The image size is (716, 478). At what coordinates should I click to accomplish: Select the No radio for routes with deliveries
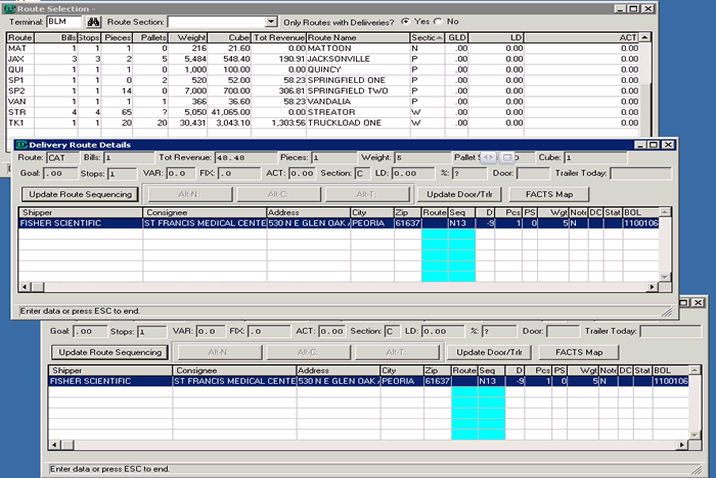438,21
